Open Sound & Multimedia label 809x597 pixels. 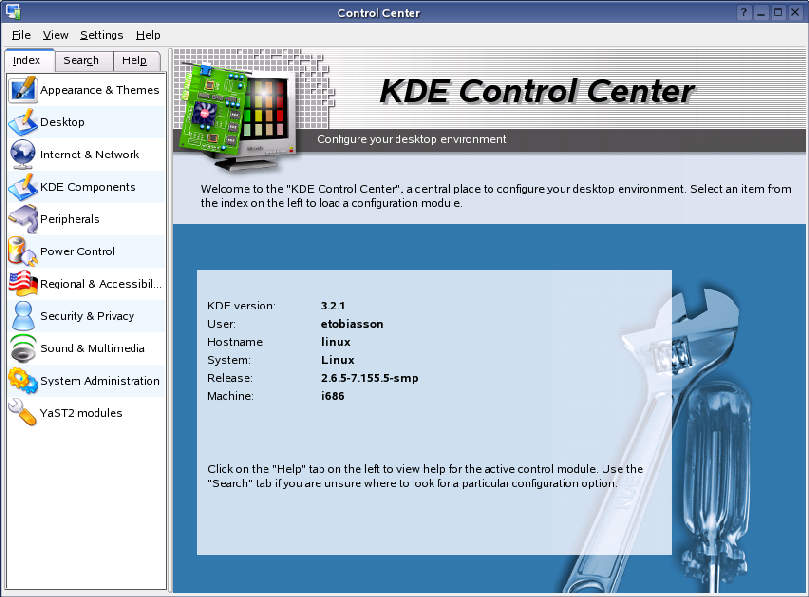coord(92,348)
